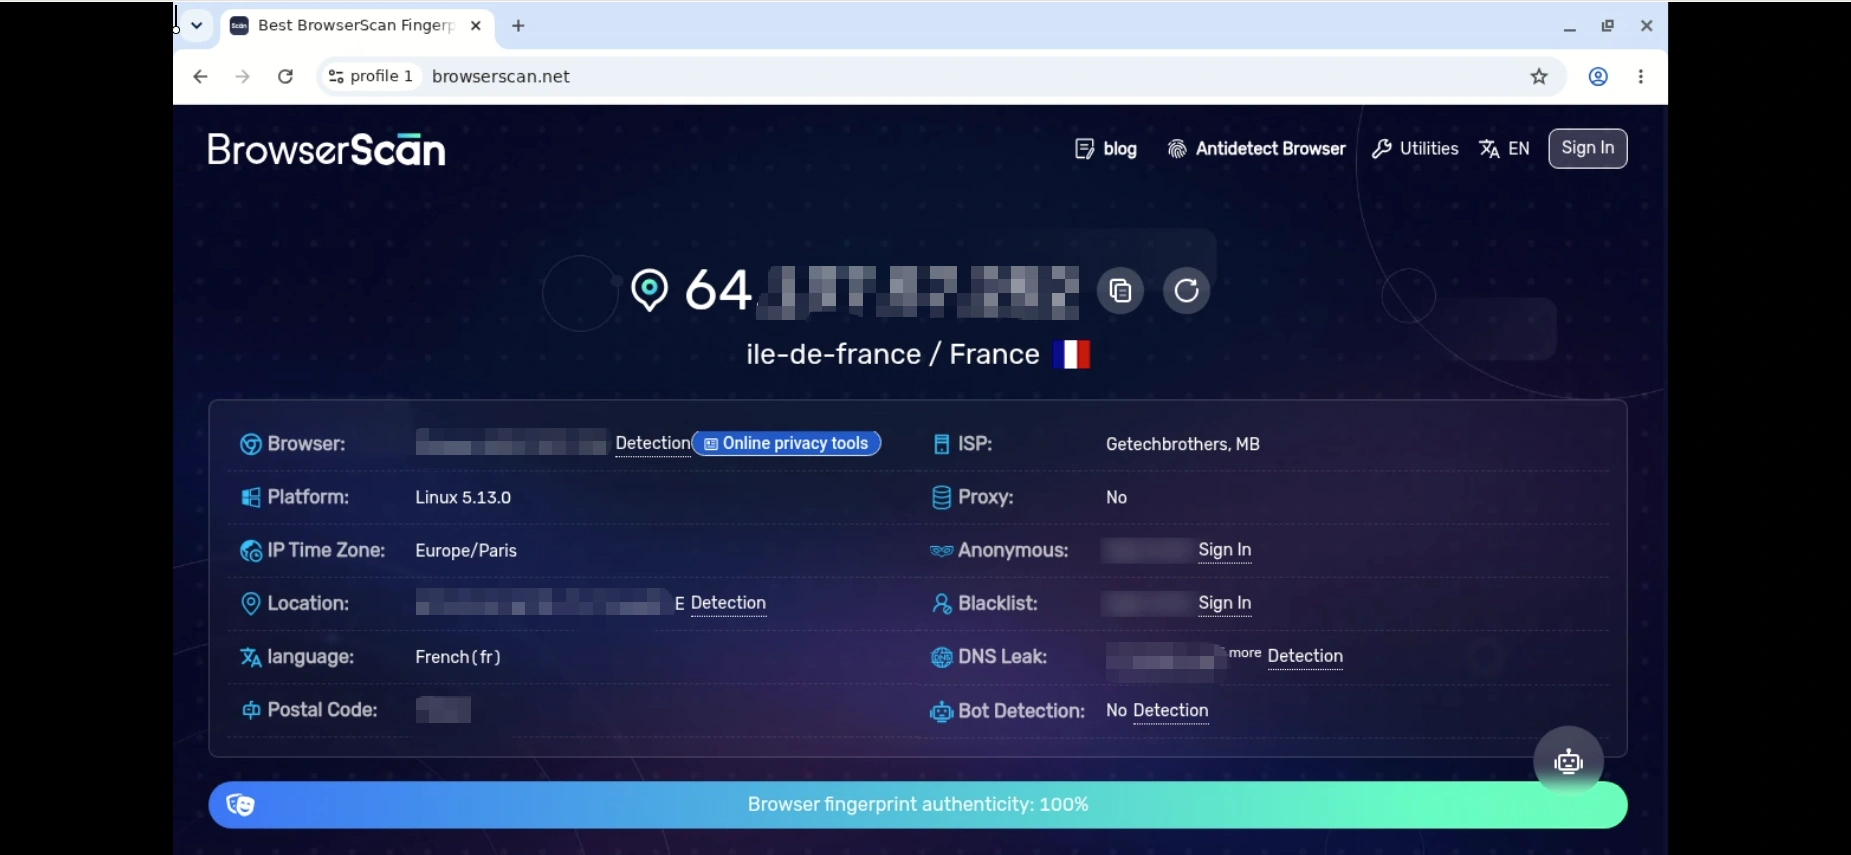The height and width of the screenshot is (855, 1851).
Task: Click the Platform row icon
Action: pos(250,497)
